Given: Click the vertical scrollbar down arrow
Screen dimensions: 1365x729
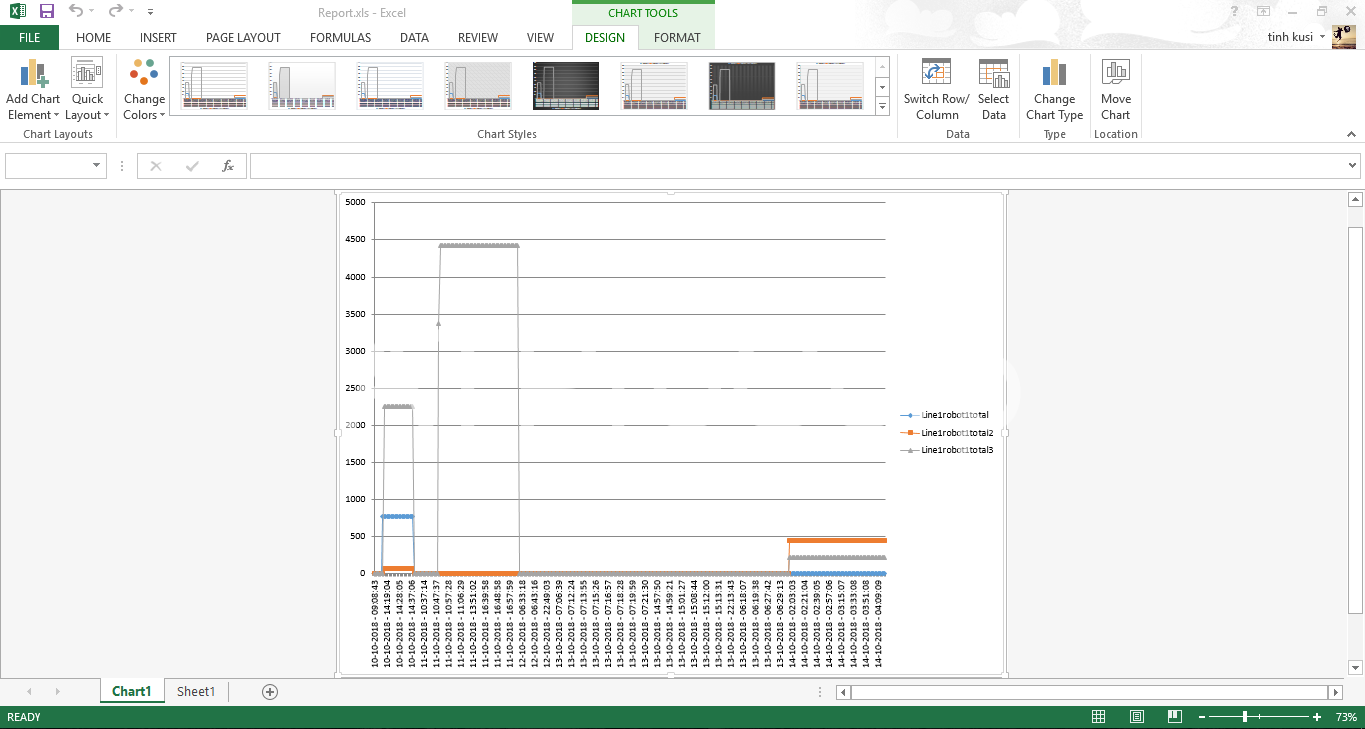Looking at the screenshot, I should (x=1356, y=668).
